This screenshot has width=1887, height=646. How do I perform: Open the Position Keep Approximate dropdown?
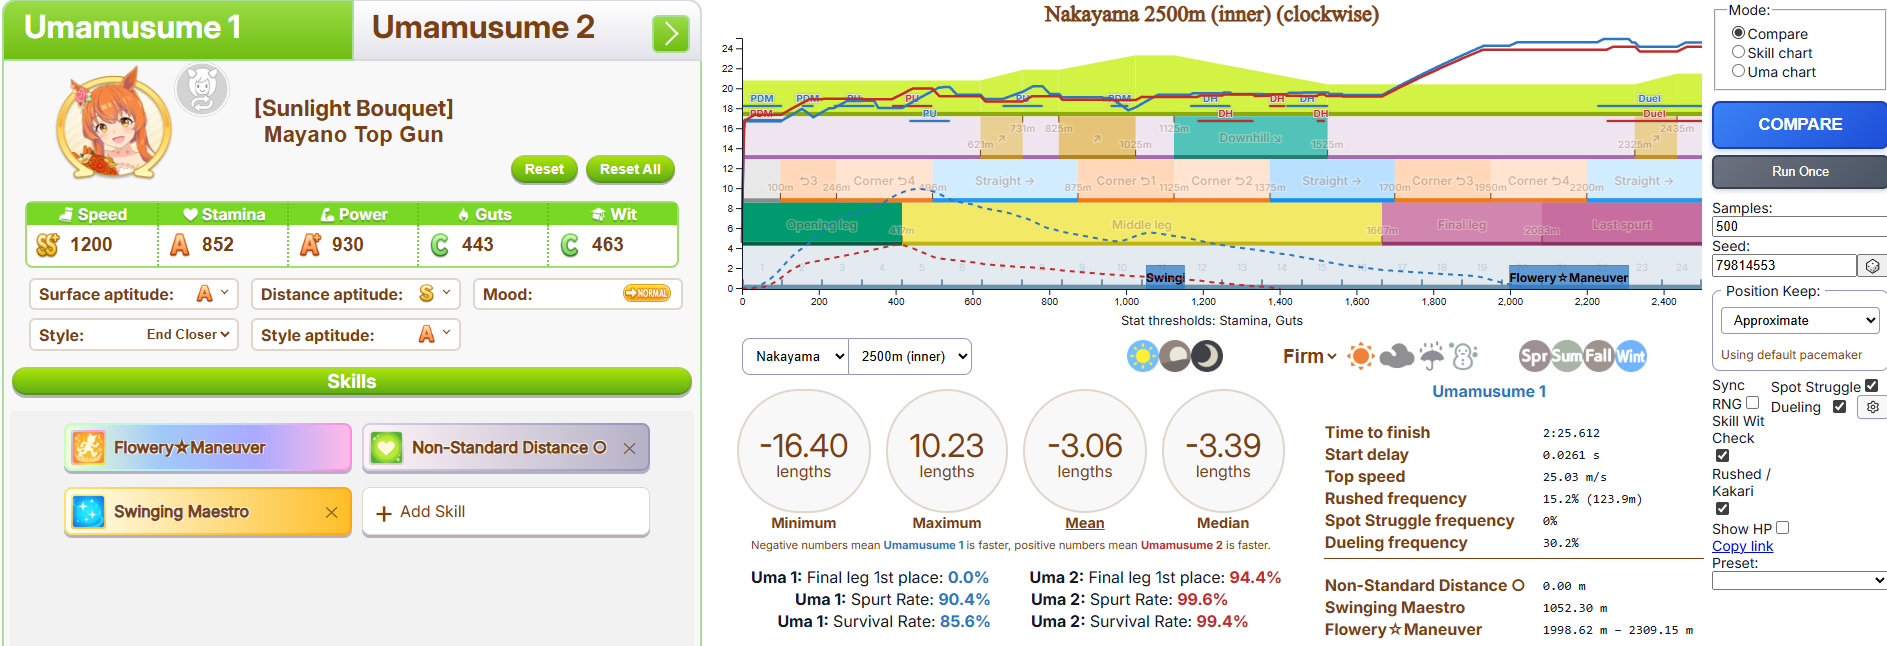[x=1800, y=320]
